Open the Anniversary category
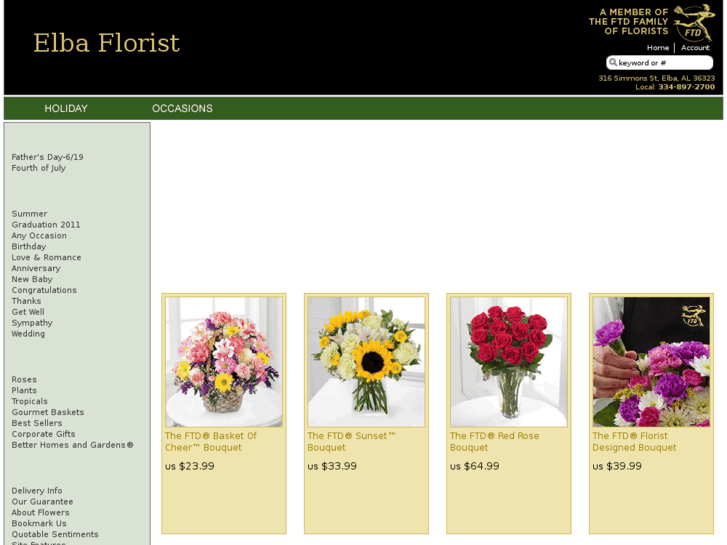 (36, 268)
